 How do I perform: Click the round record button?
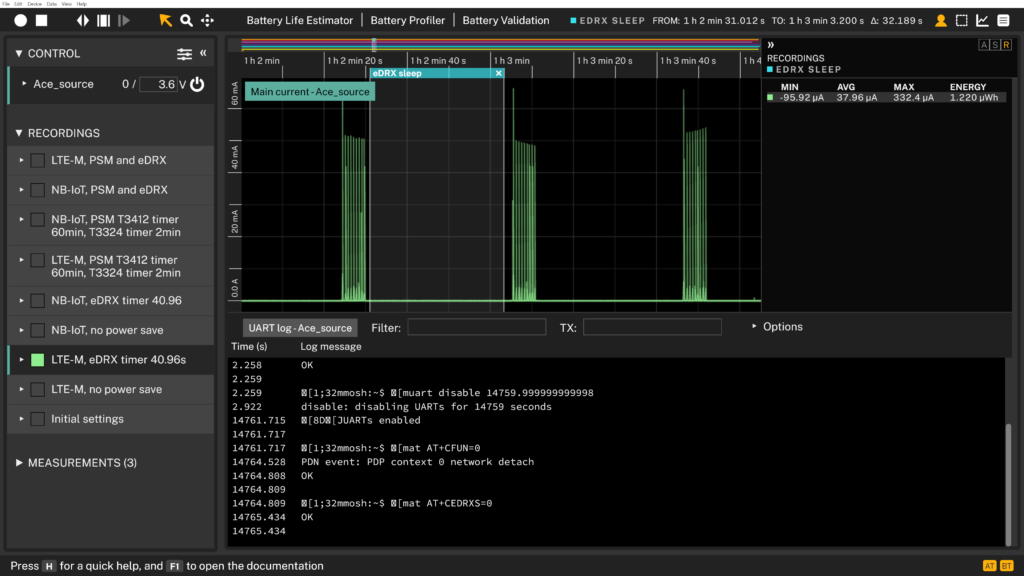pos(20,20)
